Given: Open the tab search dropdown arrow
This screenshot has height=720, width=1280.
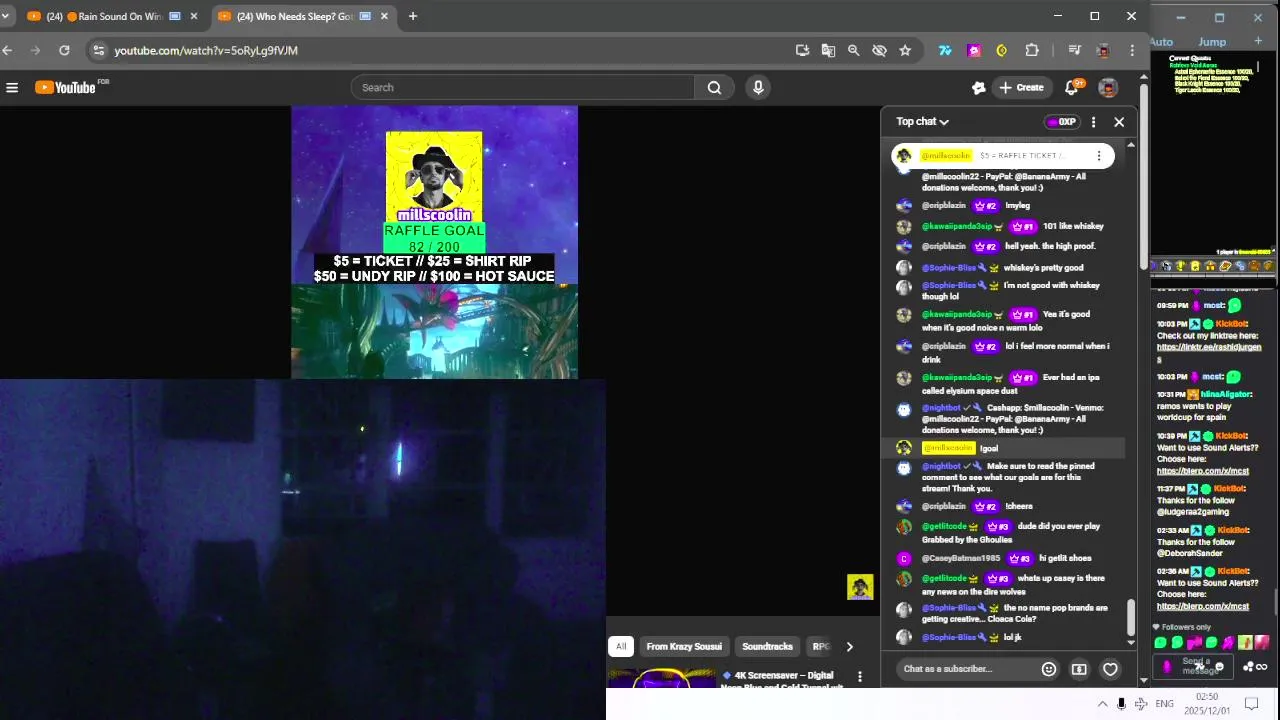Looking at the screenshot, I should click(x=5, y=16).
